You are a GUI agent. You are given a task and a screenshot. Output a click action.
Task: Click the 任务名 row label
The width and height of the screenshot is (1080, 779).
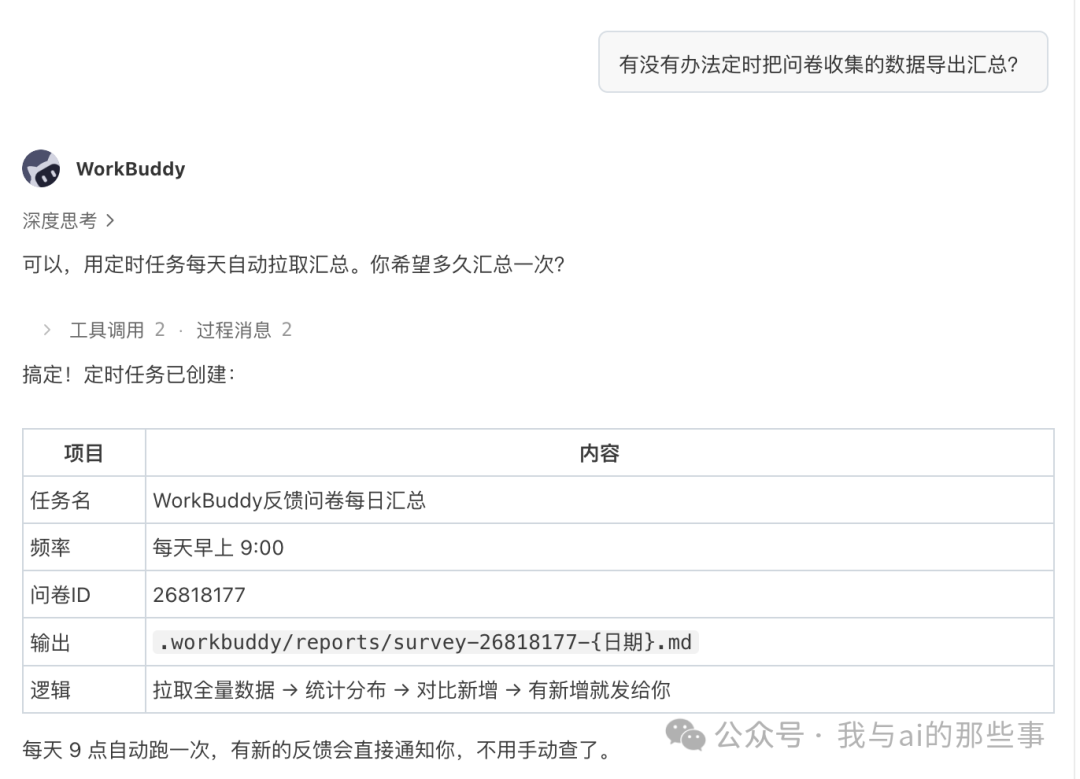[x=61, y=500]
